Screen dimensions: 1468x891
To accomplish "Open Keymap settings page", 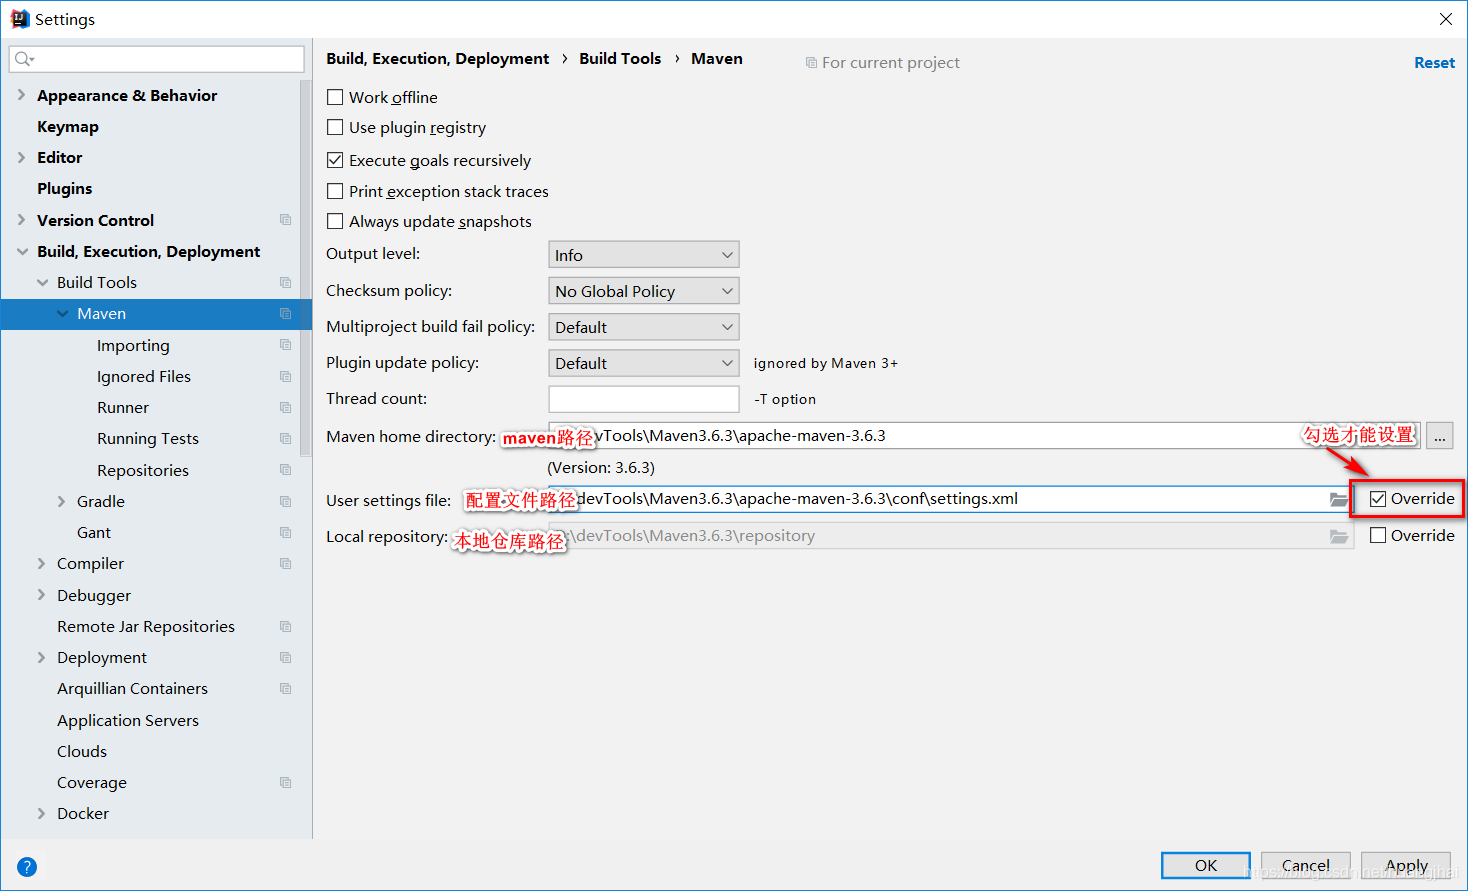I will (68, 126).
